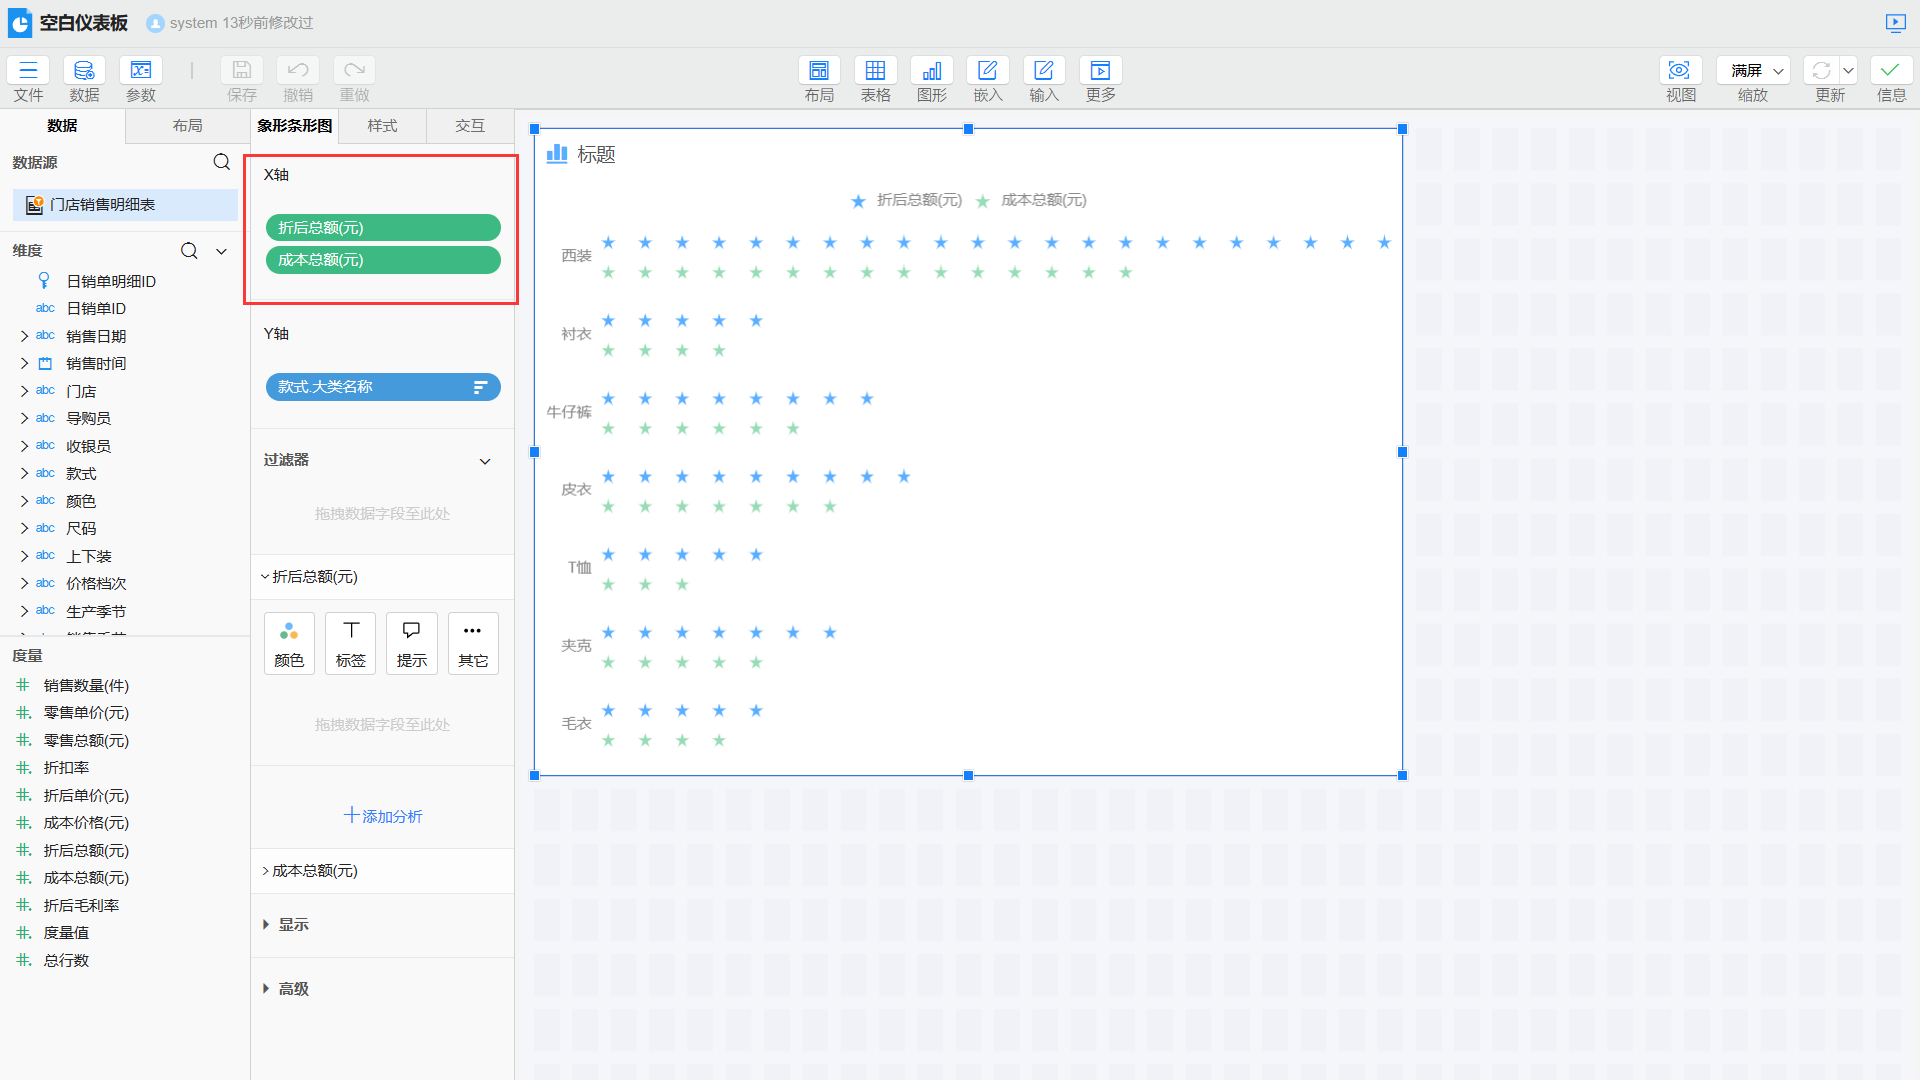Click the 视图 view icon
The width and height of the screenshot is (1920, 1080).
tap(1680, 70)
